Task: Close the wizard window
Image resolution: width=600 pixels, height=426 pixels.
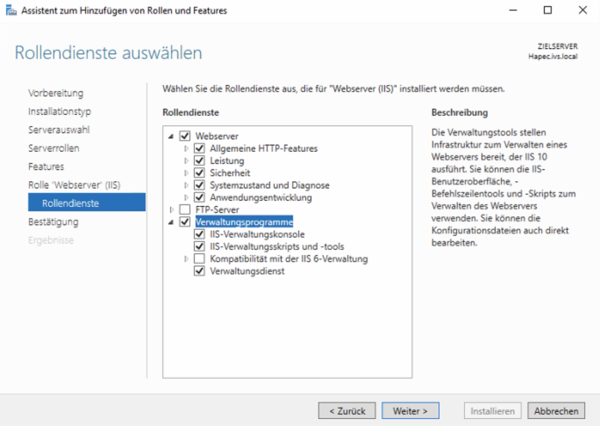Action: click(x=582, y=10)
